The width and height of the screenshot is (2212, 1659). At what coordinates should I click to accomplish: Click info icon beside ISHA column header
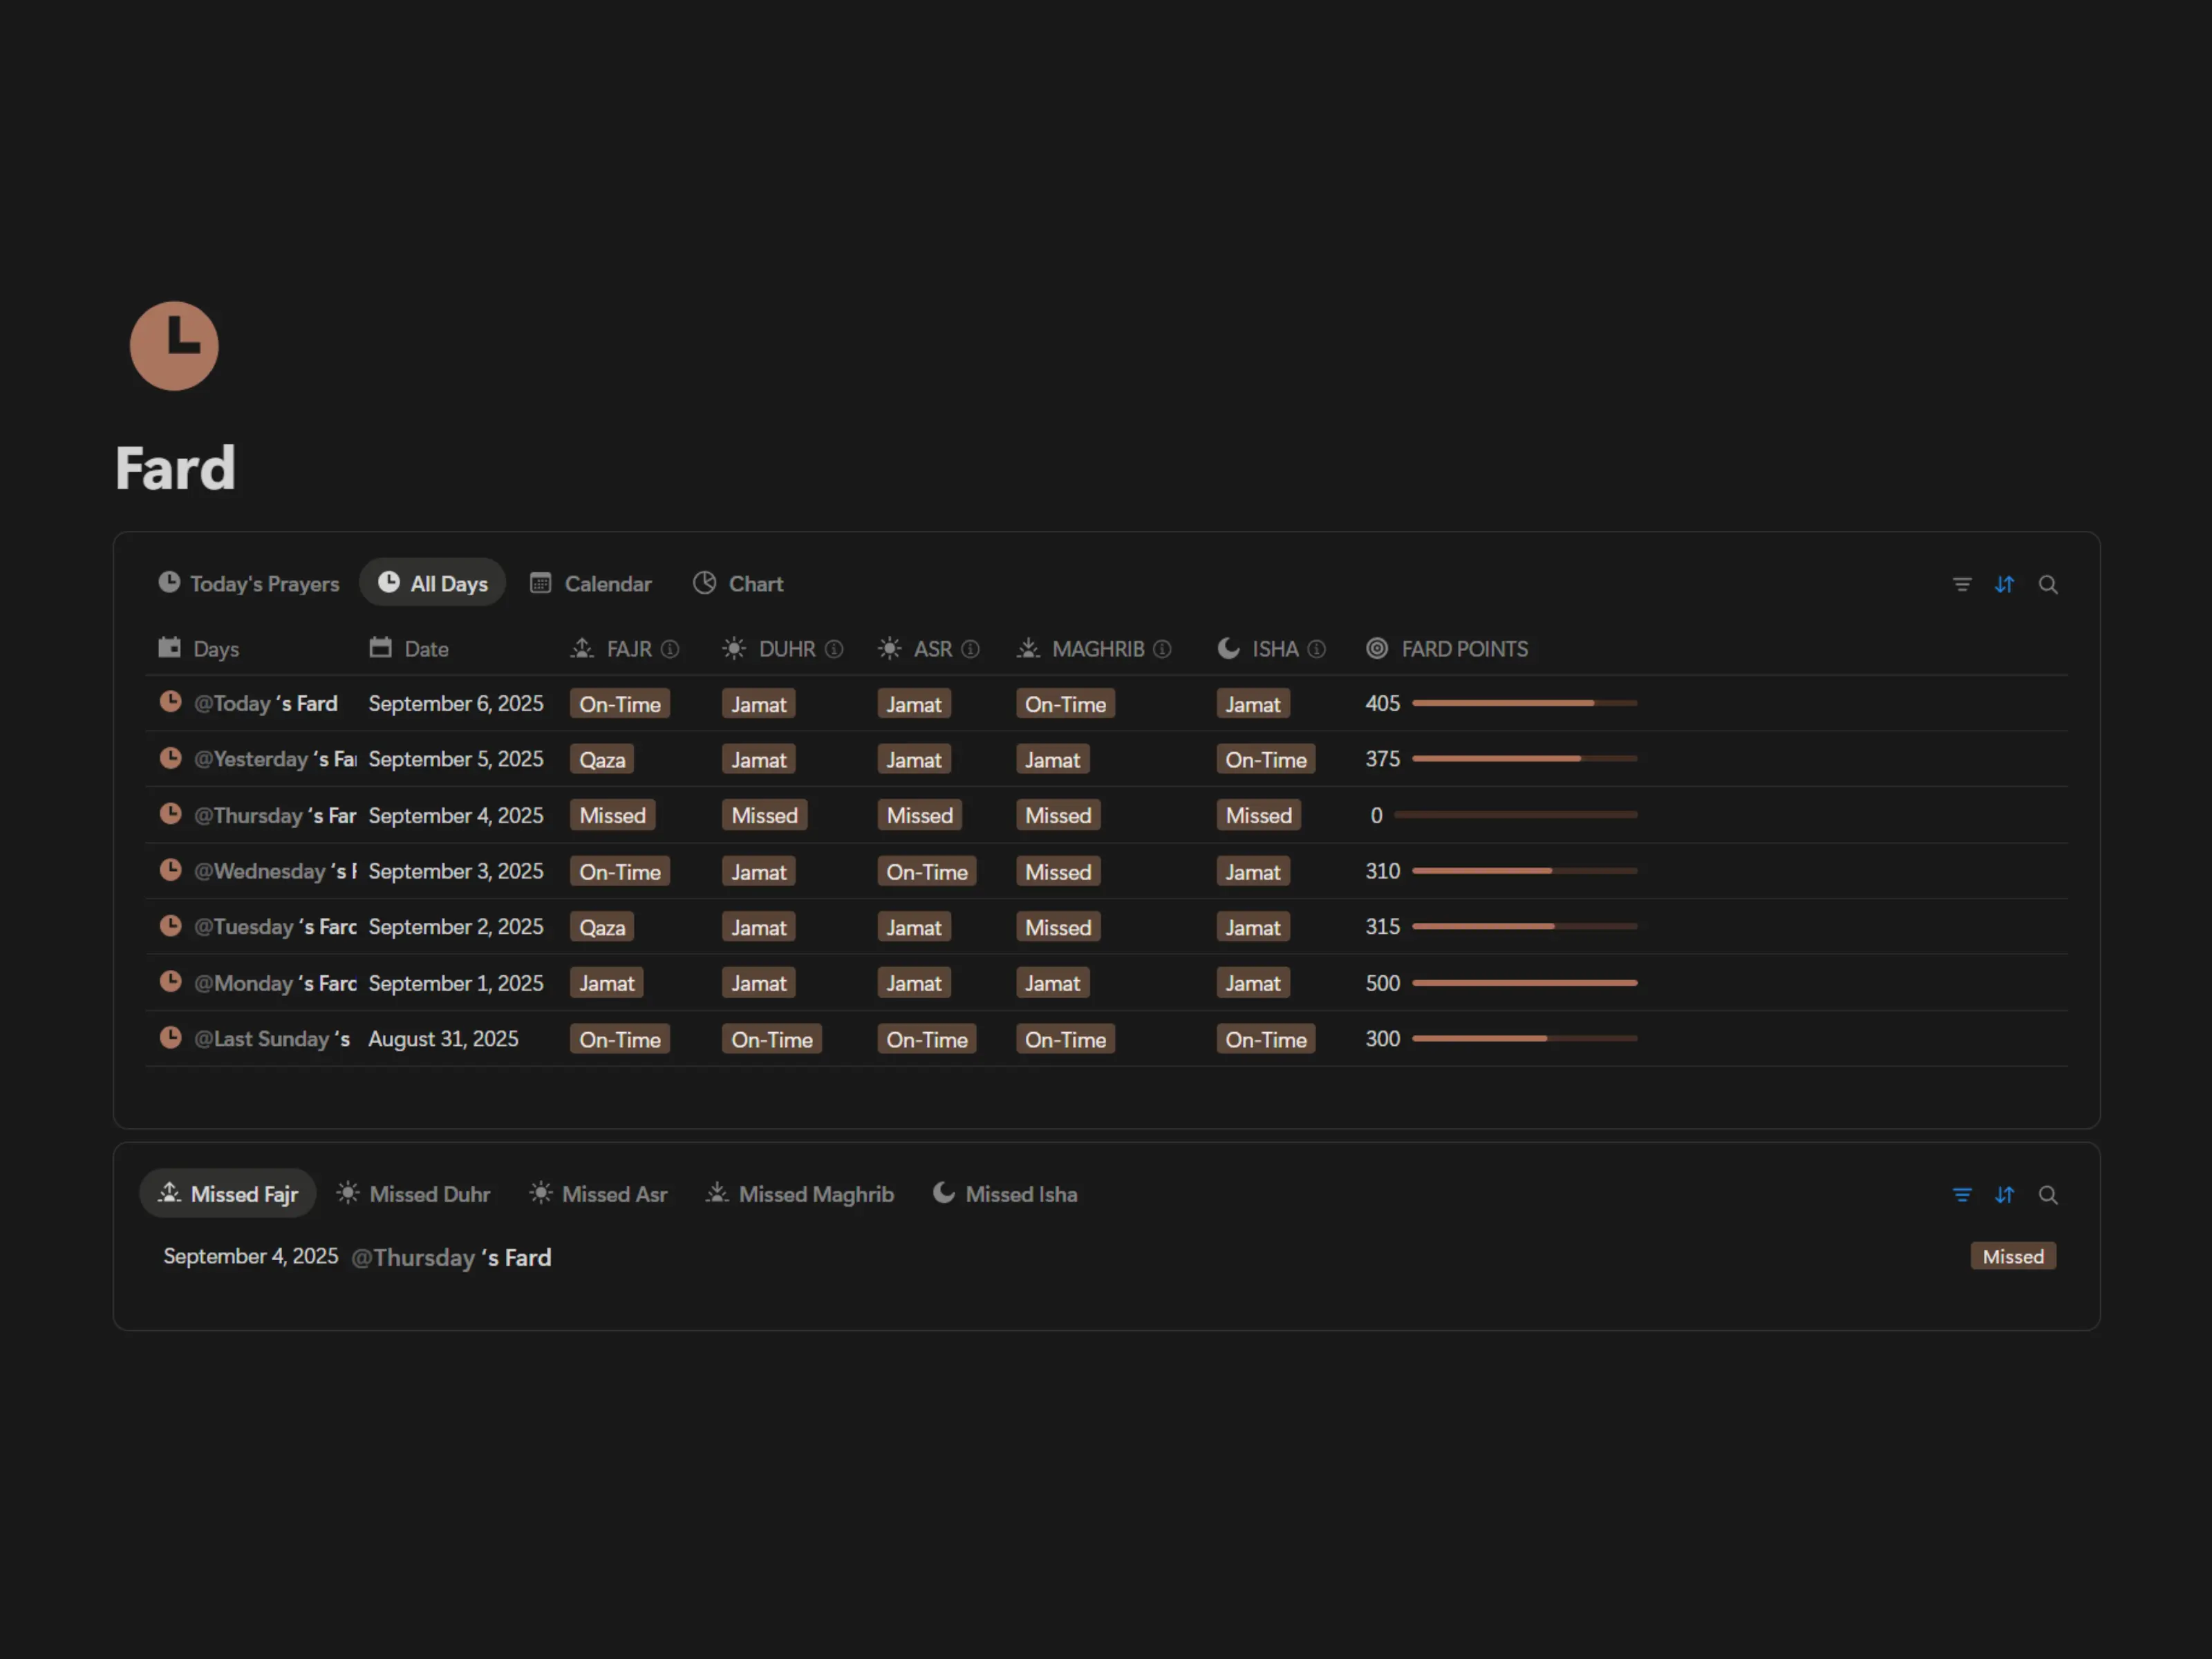(x=1316, y=649)
